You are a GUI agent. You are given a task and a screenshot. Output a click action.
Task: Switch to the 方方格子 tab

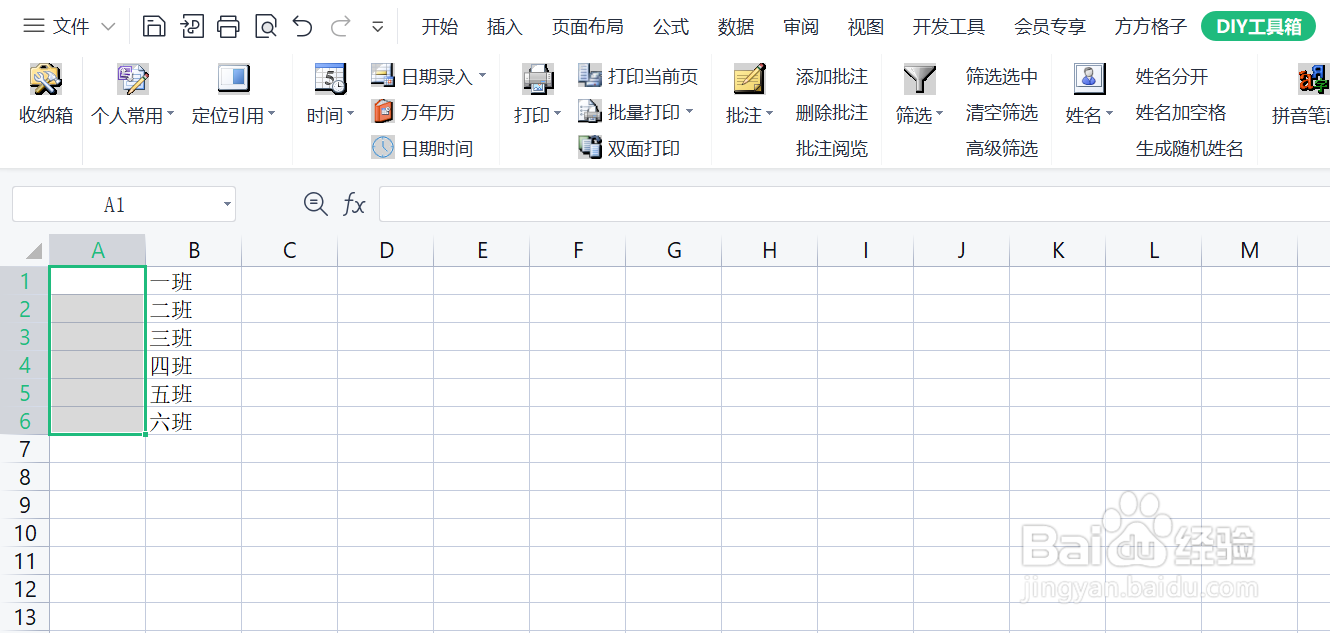click(x=1151, y=27)
